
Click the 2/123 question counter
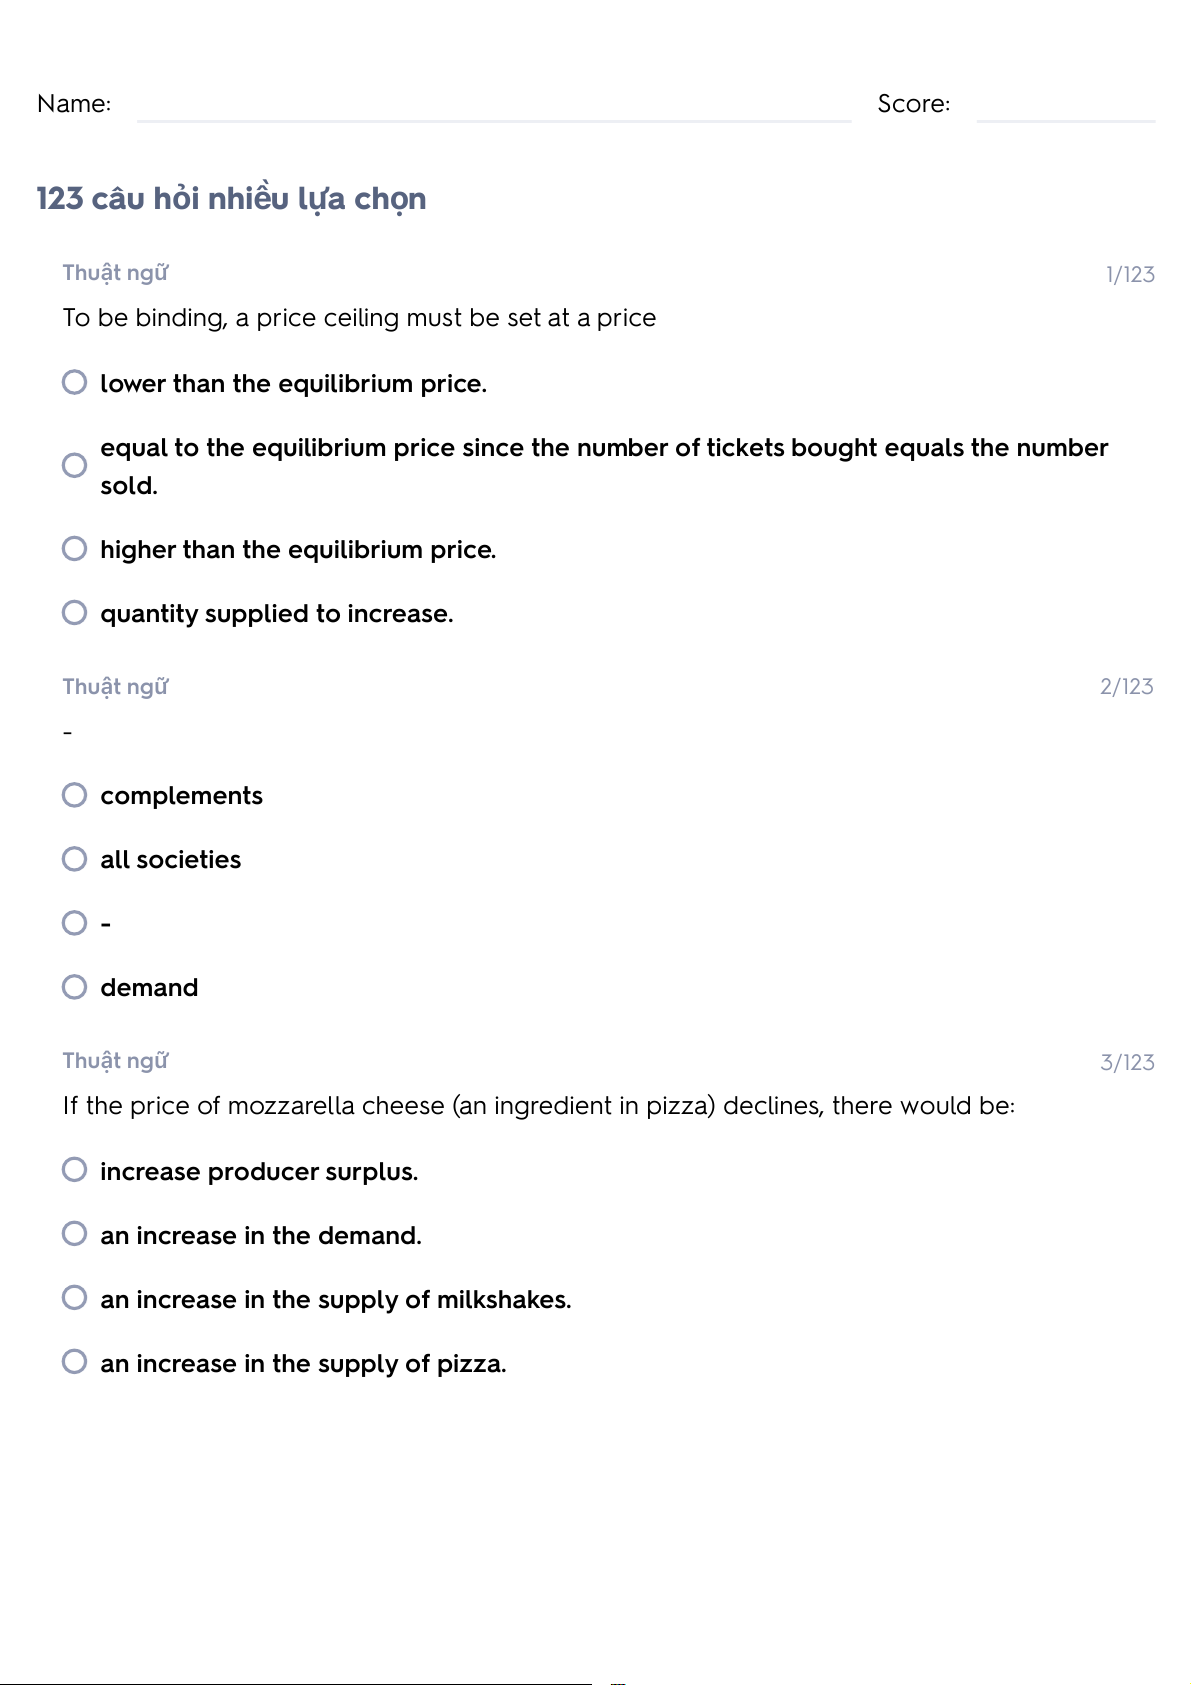coord(1127,687)
